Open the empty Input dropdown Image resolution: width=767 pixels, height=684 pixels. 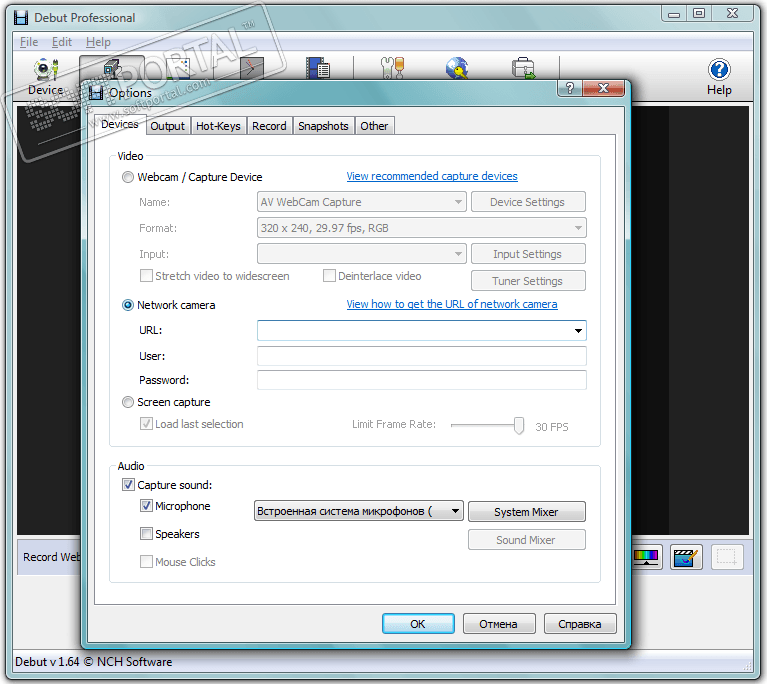(361, 254)
